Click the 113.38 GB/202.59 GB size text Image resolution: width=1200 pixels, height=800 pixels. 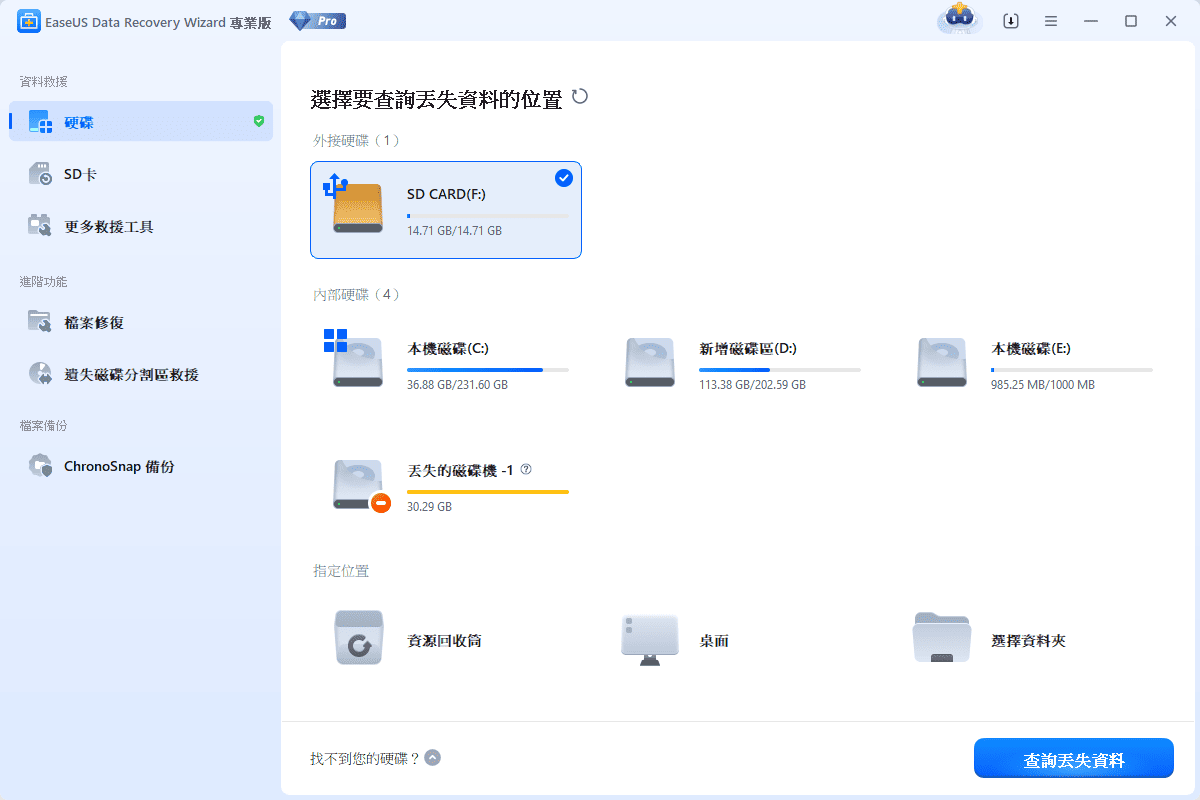click(752, 385)
